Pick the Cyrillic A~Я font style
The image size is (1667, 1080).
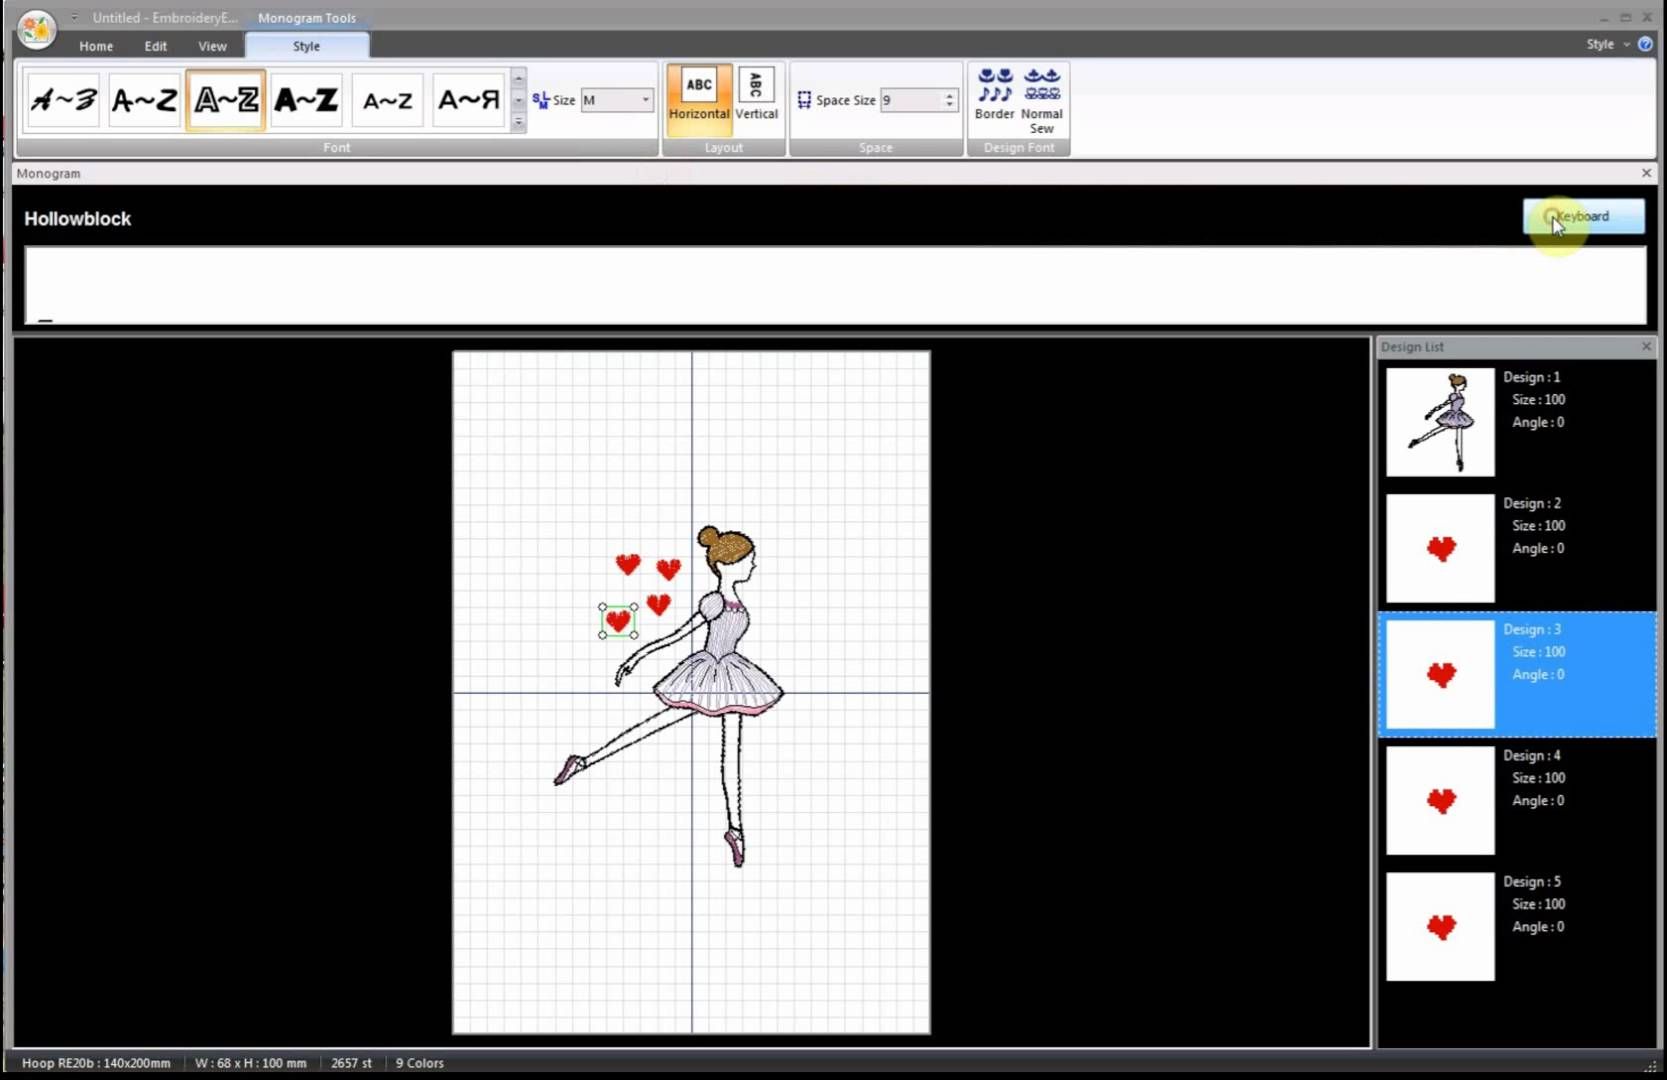468,100
